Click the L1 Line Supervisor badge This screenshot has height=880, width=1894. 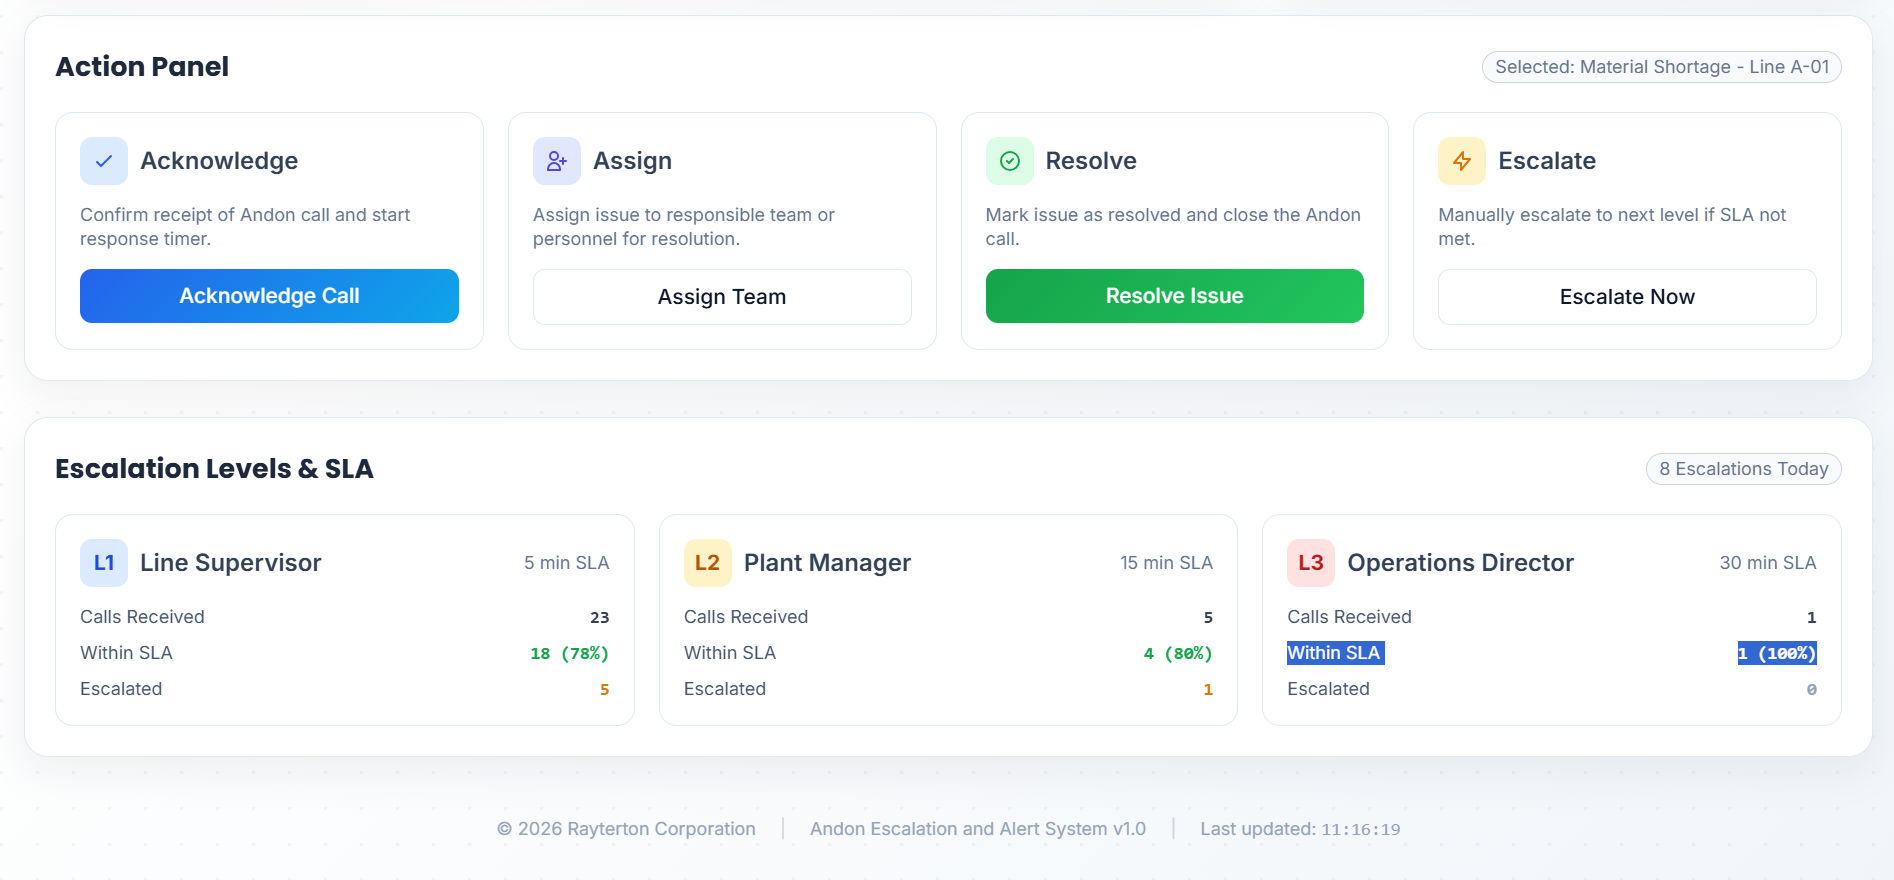(x=104, y=563)
